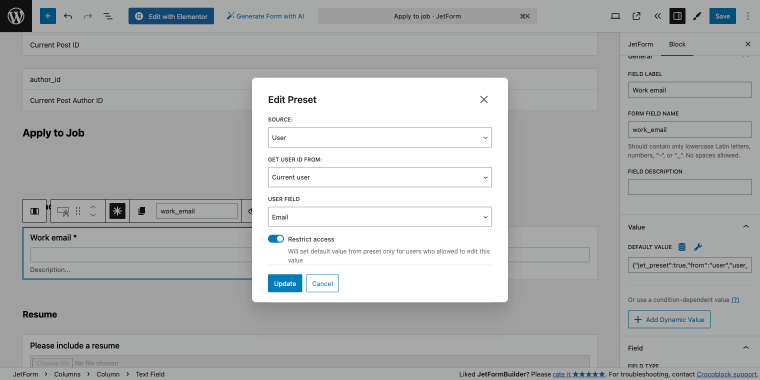Open the User Field dropdown showing Email

(x=380, y=217)
